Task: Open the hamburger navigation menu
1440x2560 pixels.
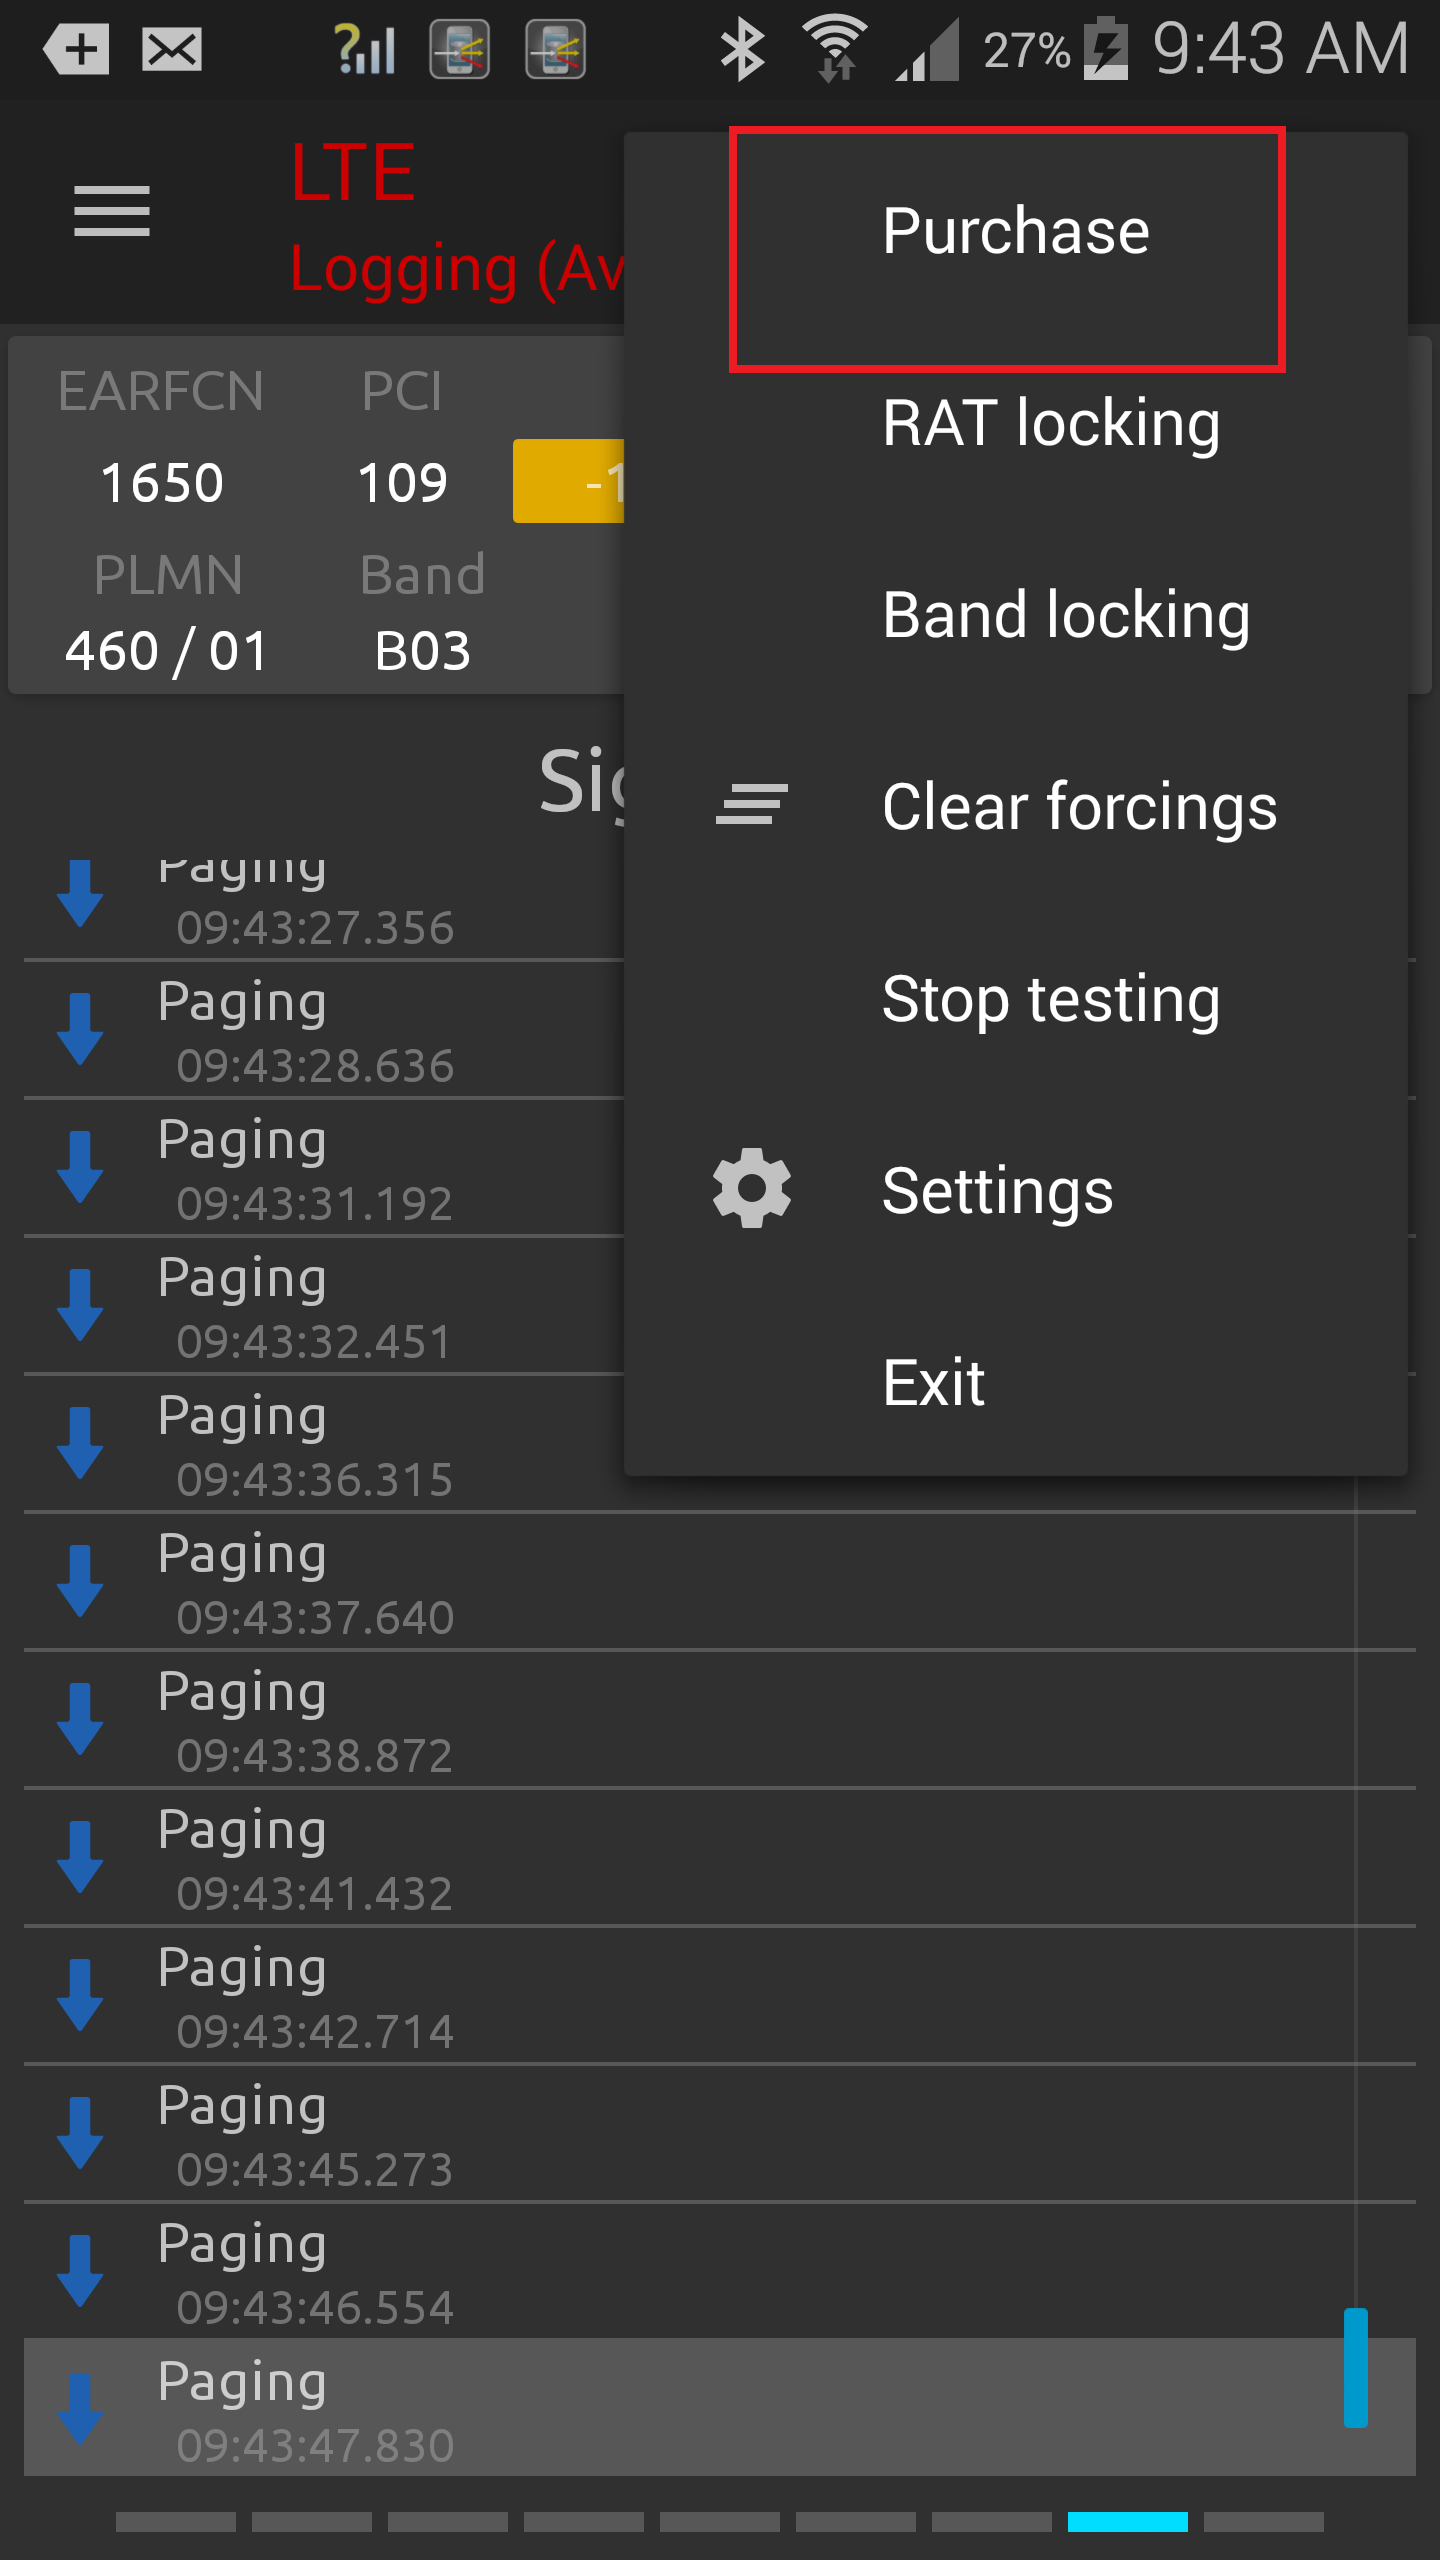Action: (x=111, y=211)
